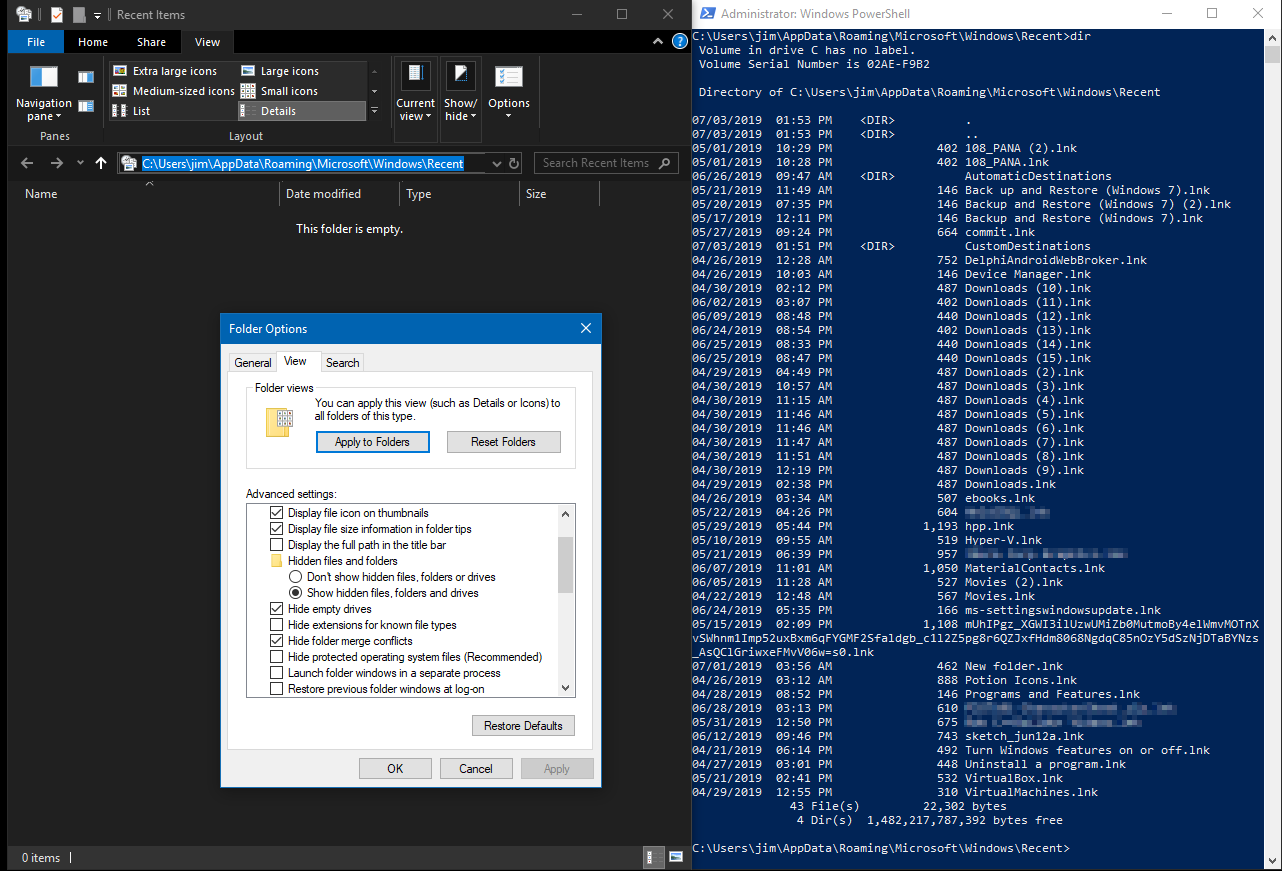This screenshot has height=871, width=1282.
Task: Click Apply to Folders button
Action: click(372, 442)
